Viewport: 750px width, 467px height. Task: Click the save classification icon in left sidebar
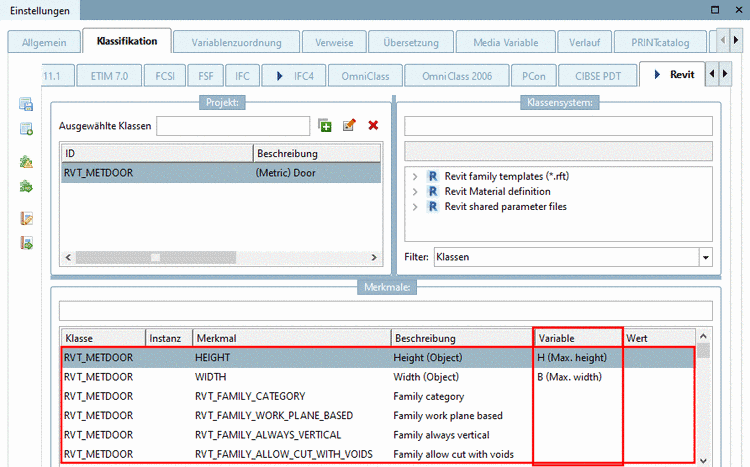tap(26, 104)
